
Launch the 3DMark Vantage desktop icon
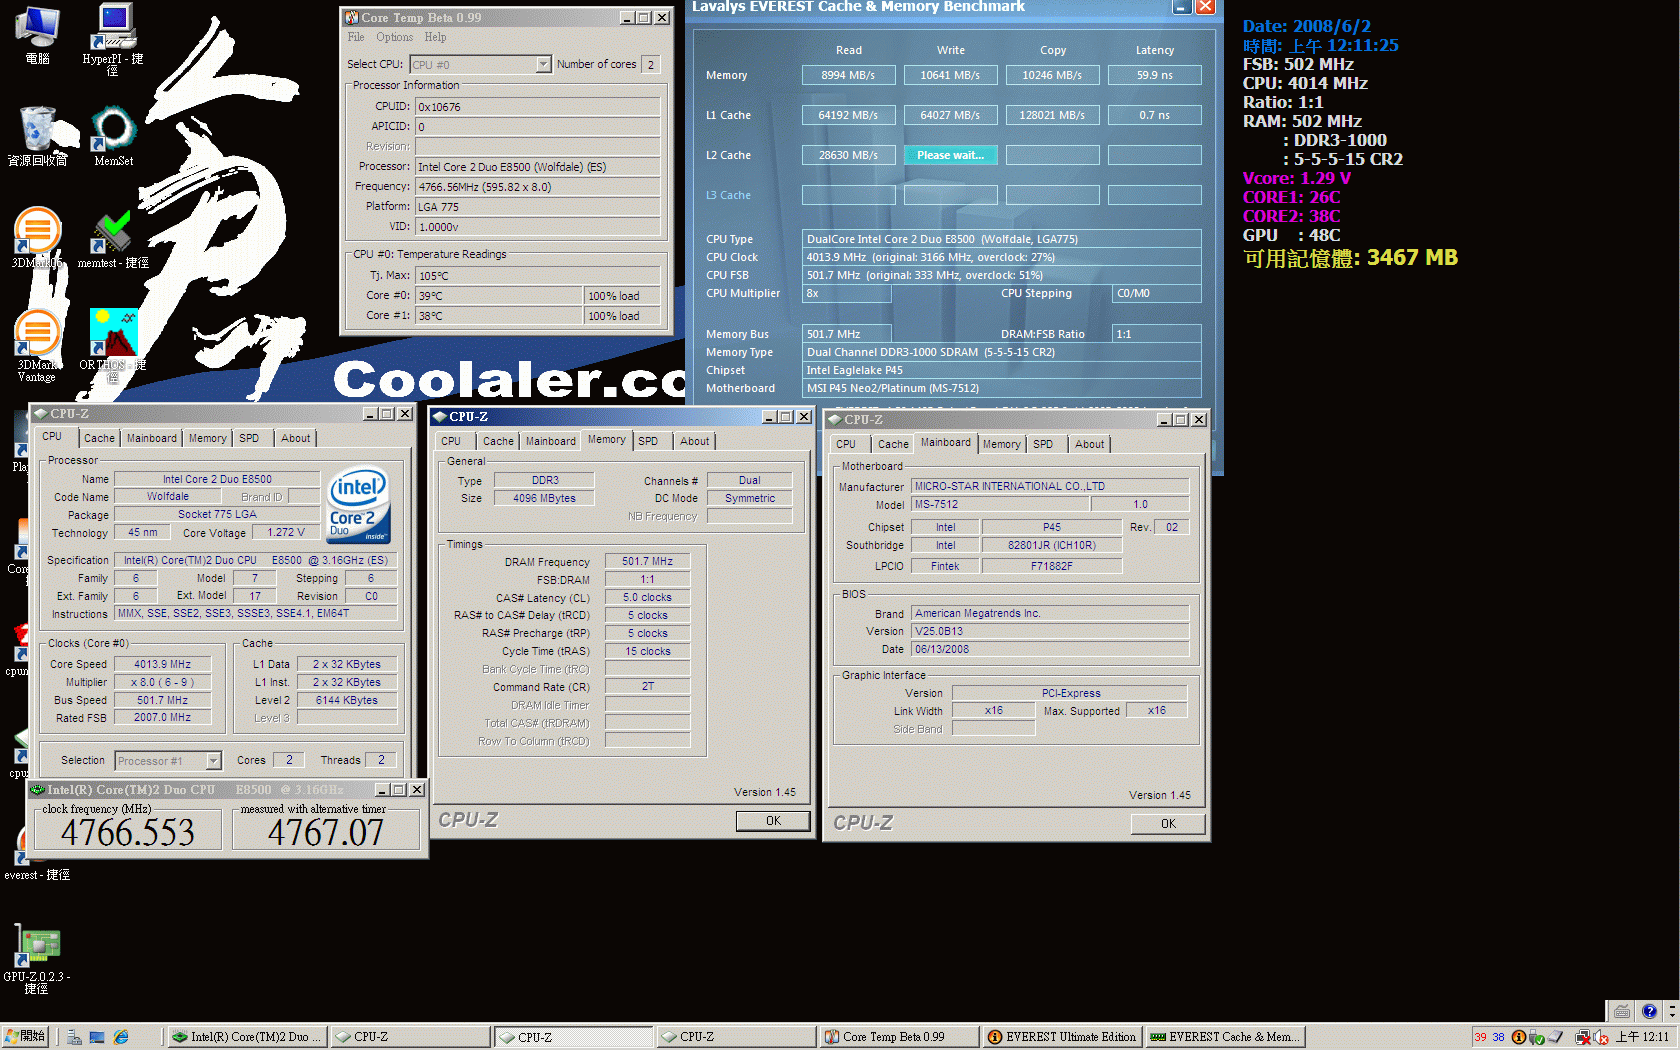click(x=37, y=345)
